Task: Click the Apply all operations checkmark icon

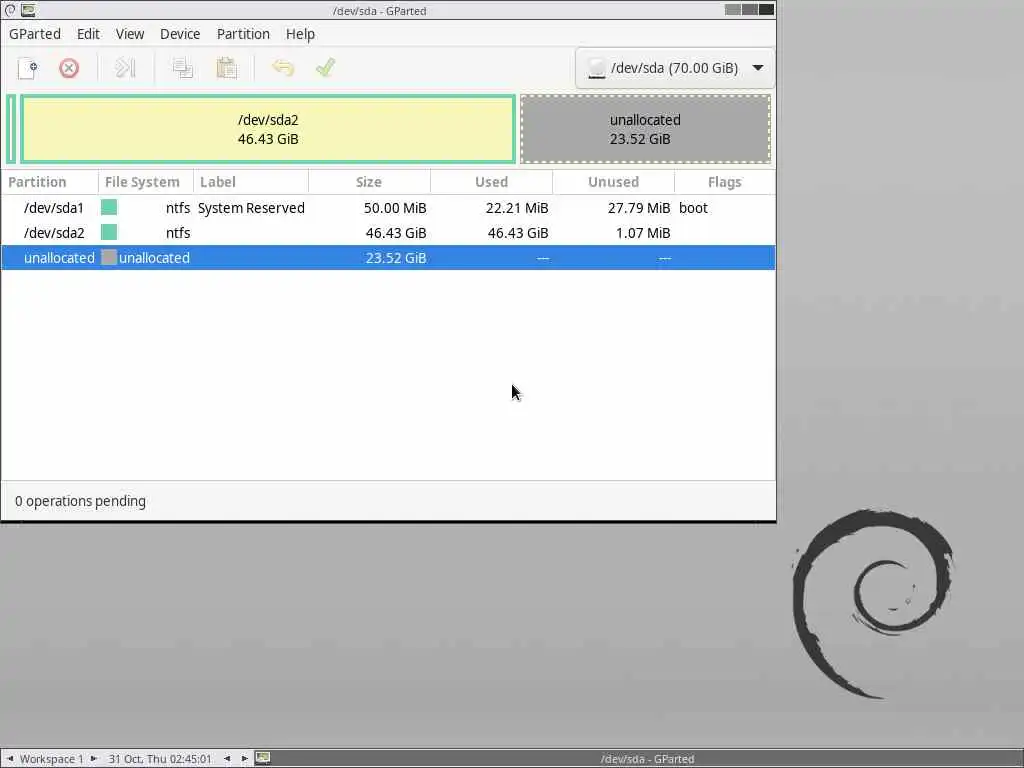Action: point(325,68)
